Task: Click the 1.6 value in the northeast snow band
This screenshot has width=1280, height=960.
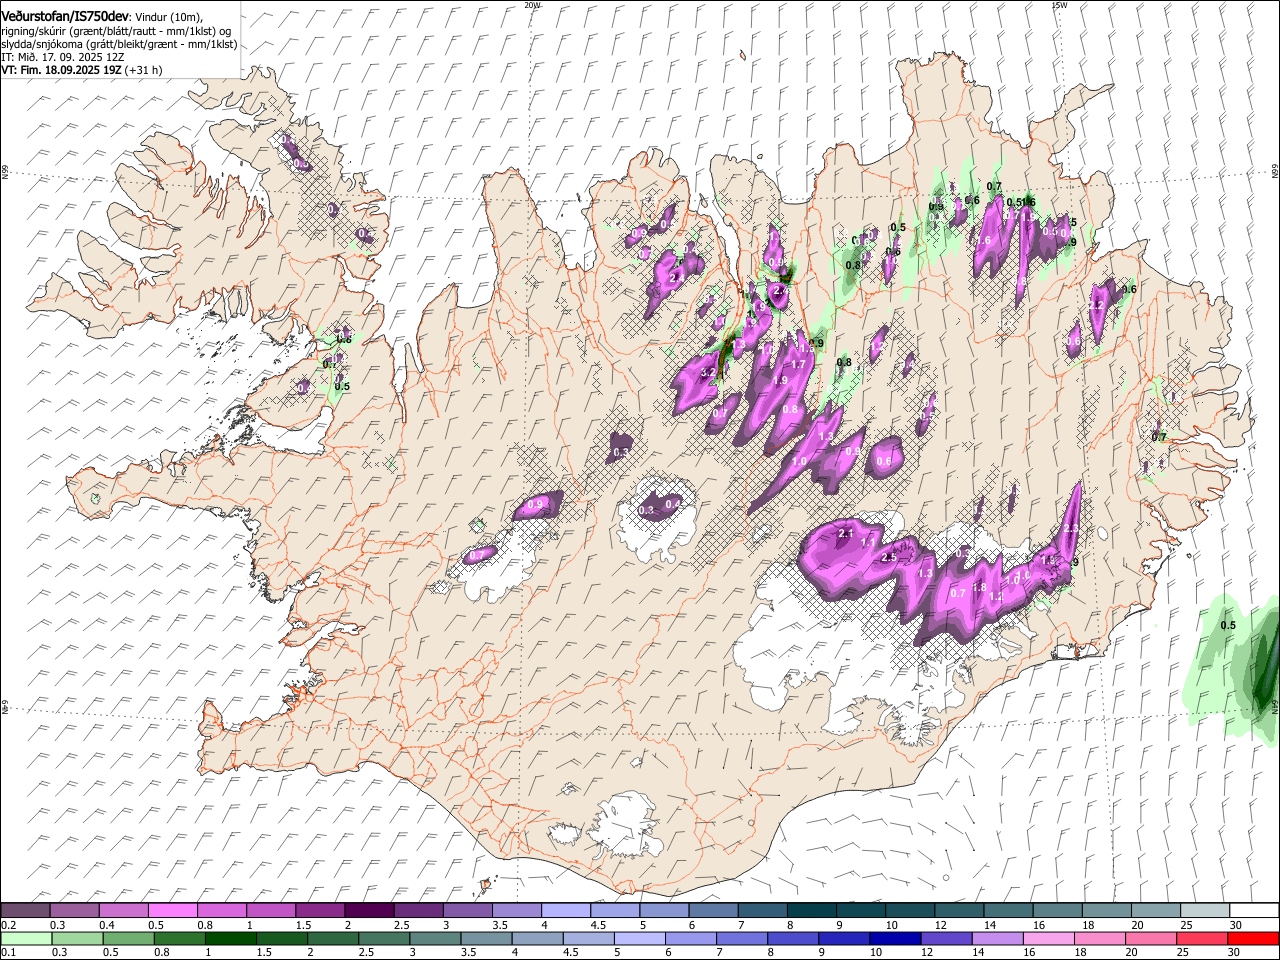Action: pos(982,241)
